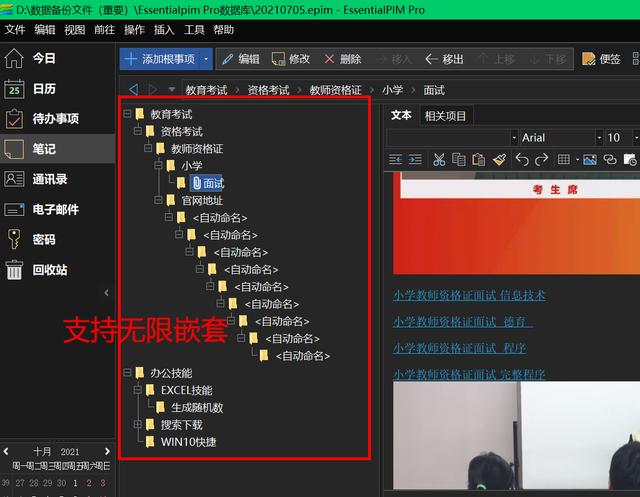
Task: Collapse the 教育考试 tree node
Action: pyautogui.click(x=127, y=114)
